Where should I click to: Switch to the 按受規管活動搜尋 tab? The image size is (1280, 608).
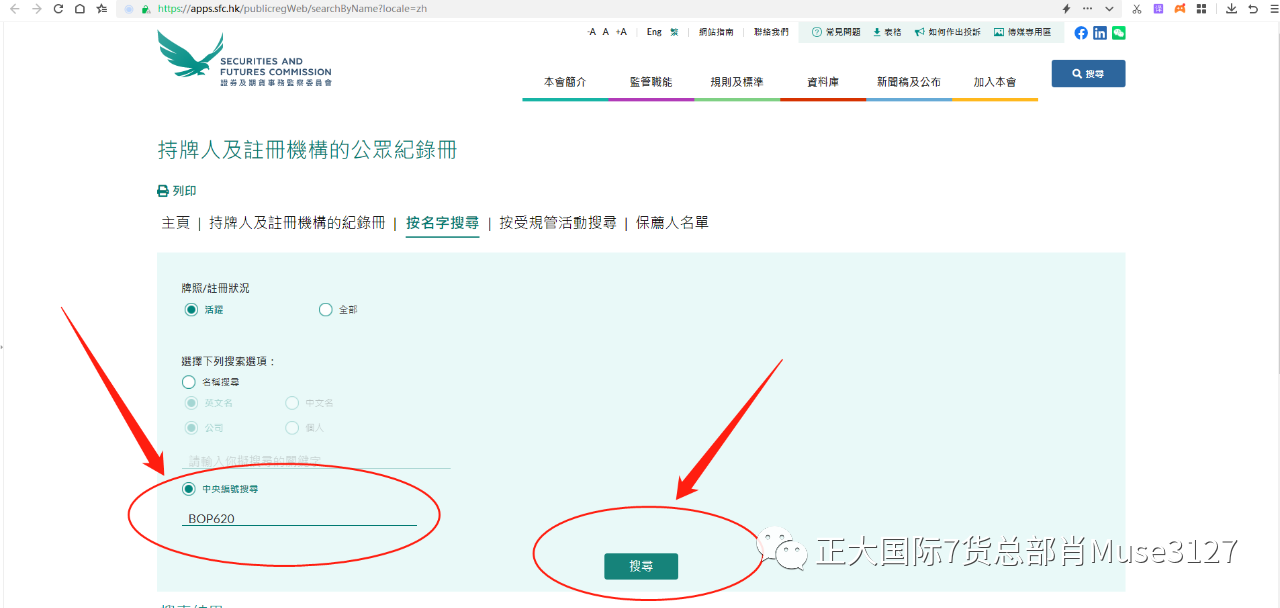(557, 223)
